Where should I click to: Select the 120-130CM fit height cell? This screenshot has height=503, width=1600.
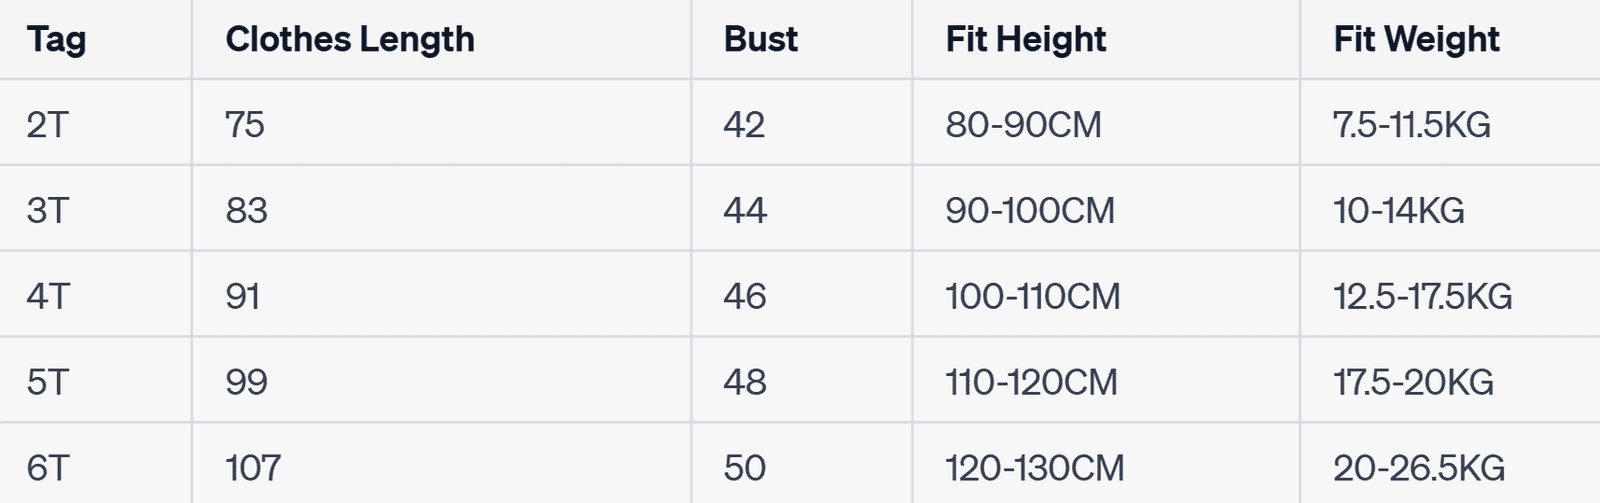click(x=1035, y=468)
